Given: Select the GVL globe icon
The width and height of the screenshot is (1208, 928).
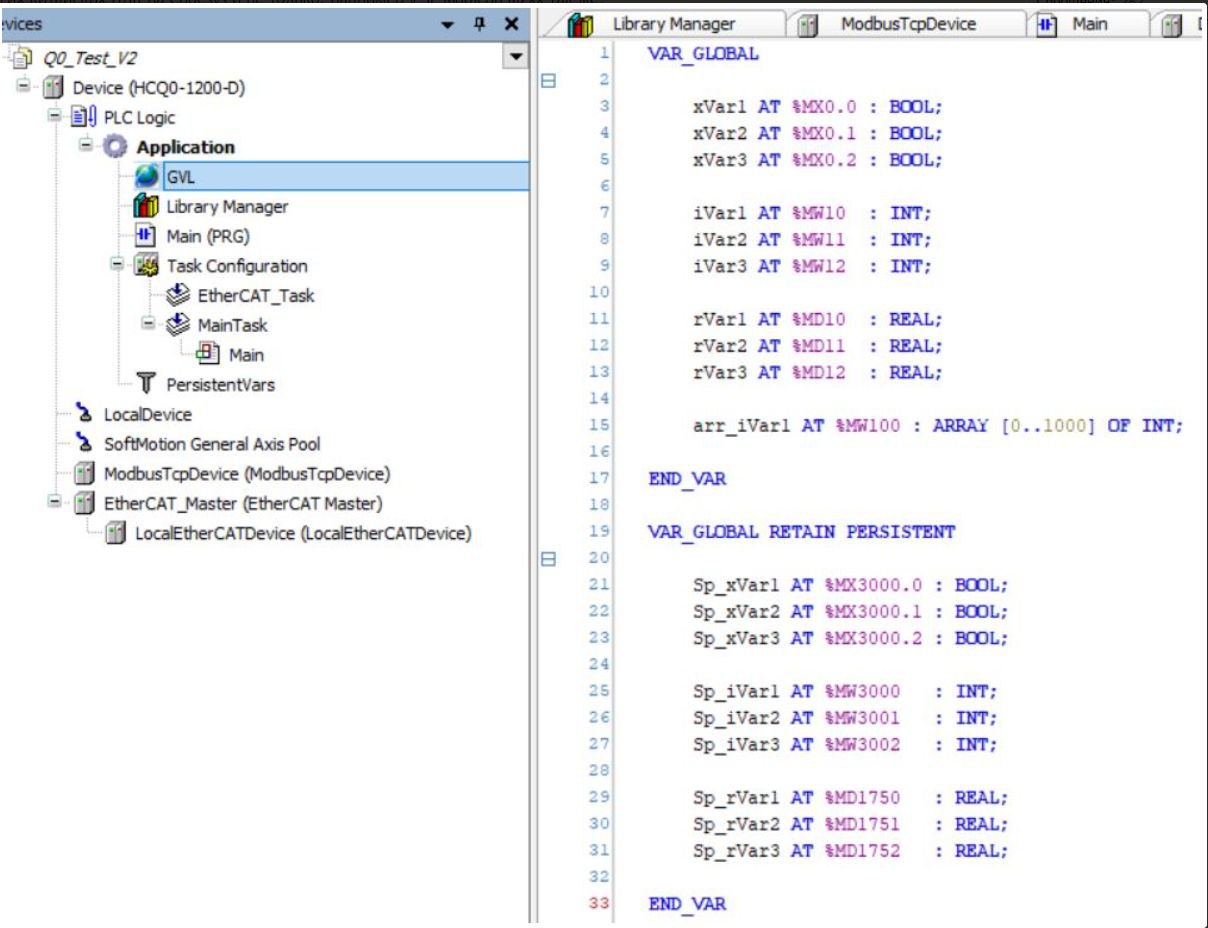Looking at the screenshot, I should pos(147,177).
